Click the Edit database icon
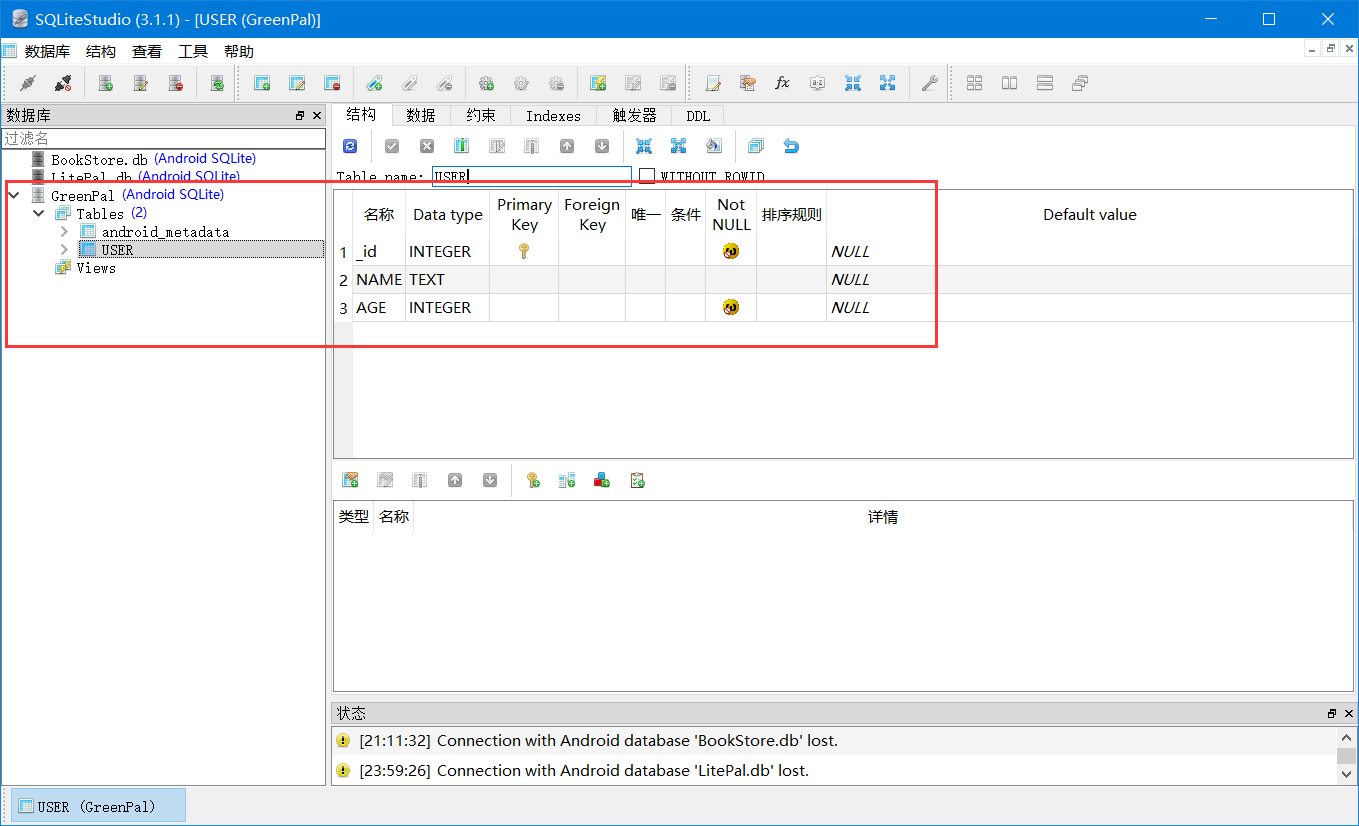 pos(141,83)
